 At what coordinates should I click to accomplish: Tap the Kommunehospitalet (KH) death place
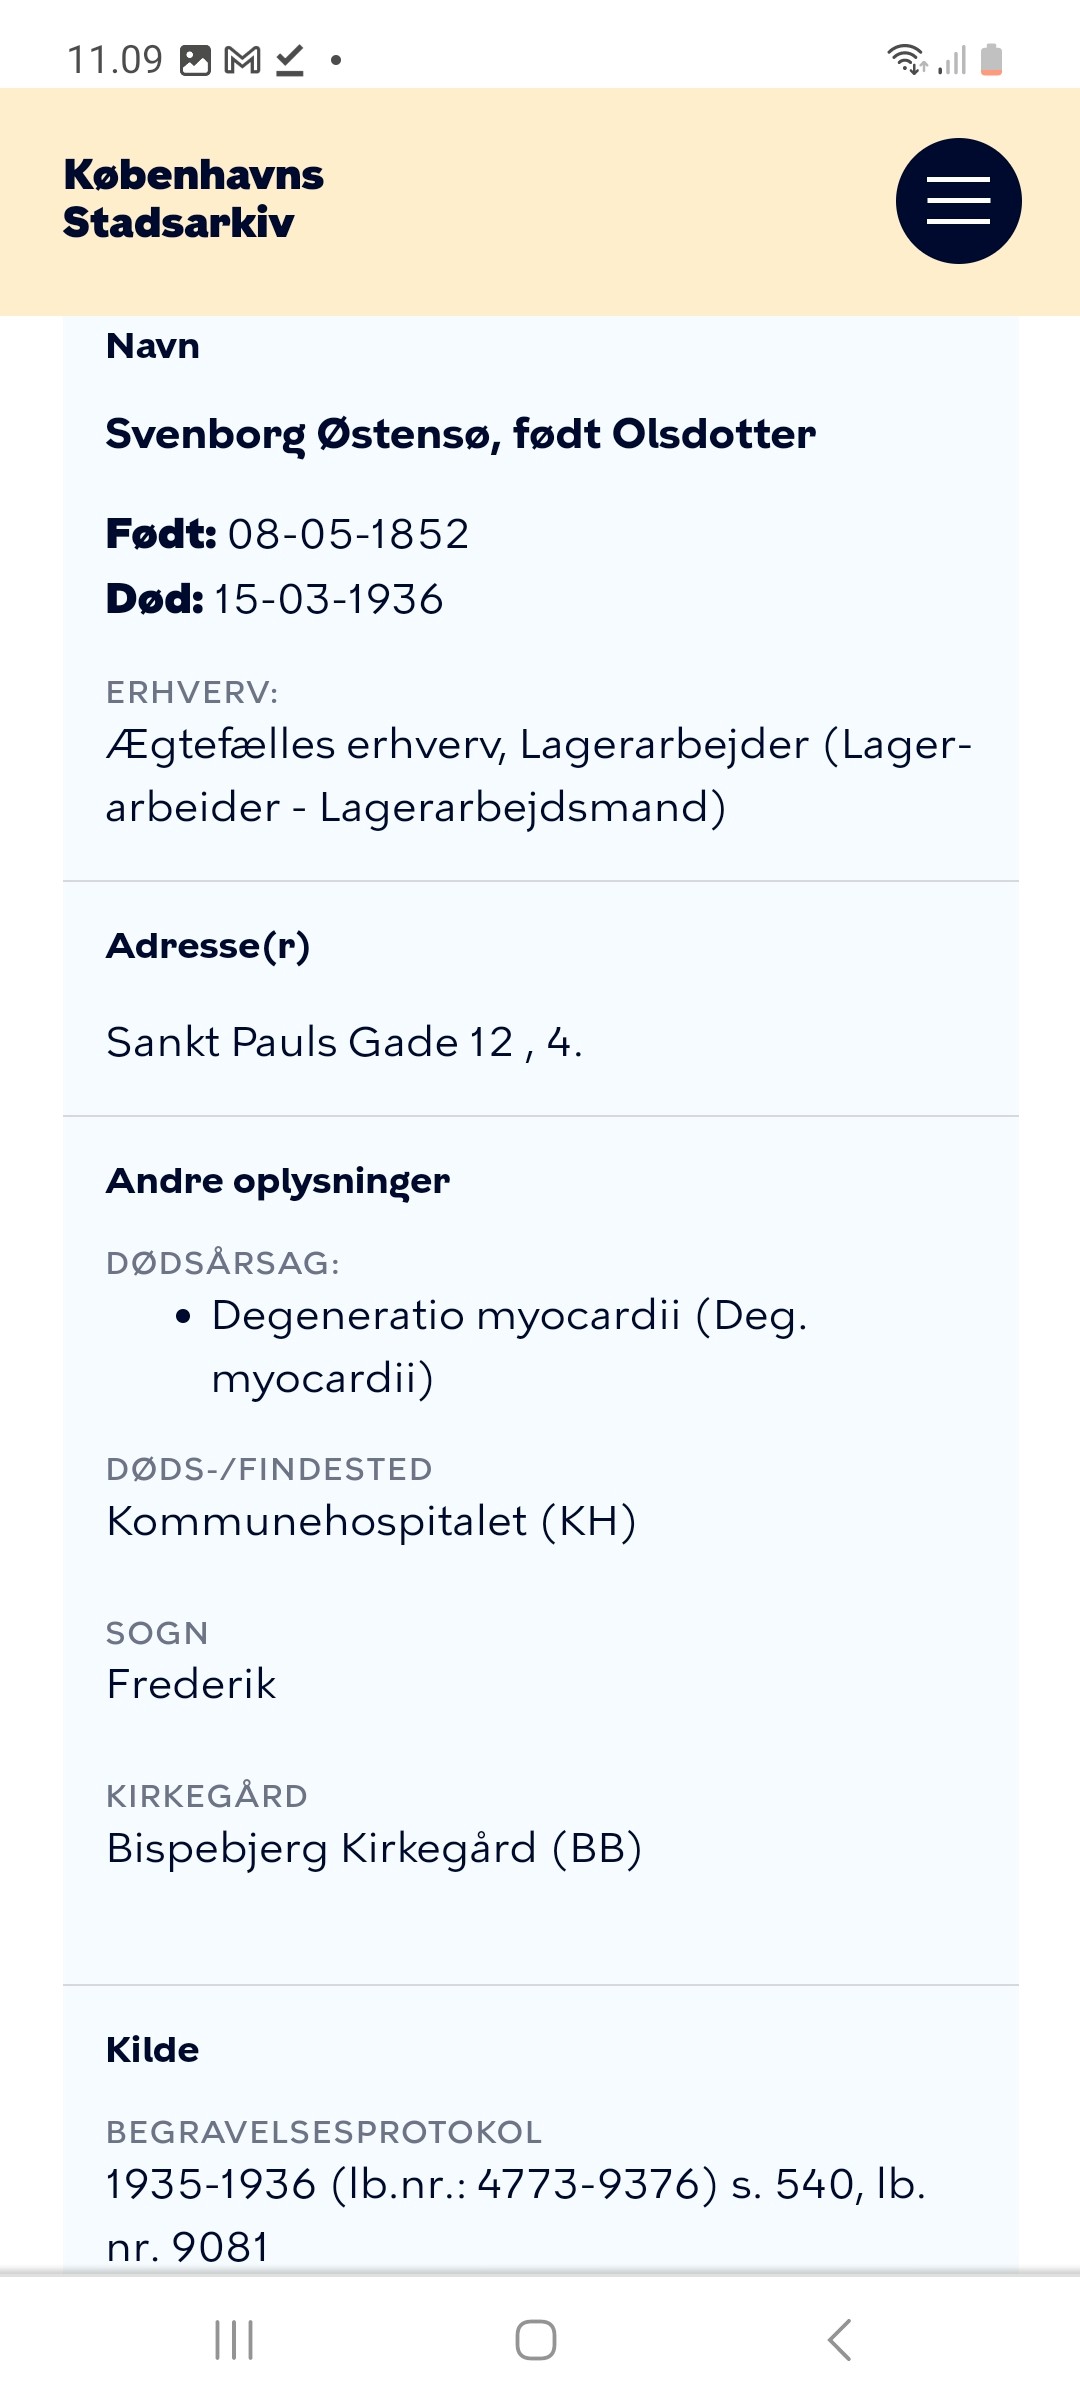(371, 1521)
